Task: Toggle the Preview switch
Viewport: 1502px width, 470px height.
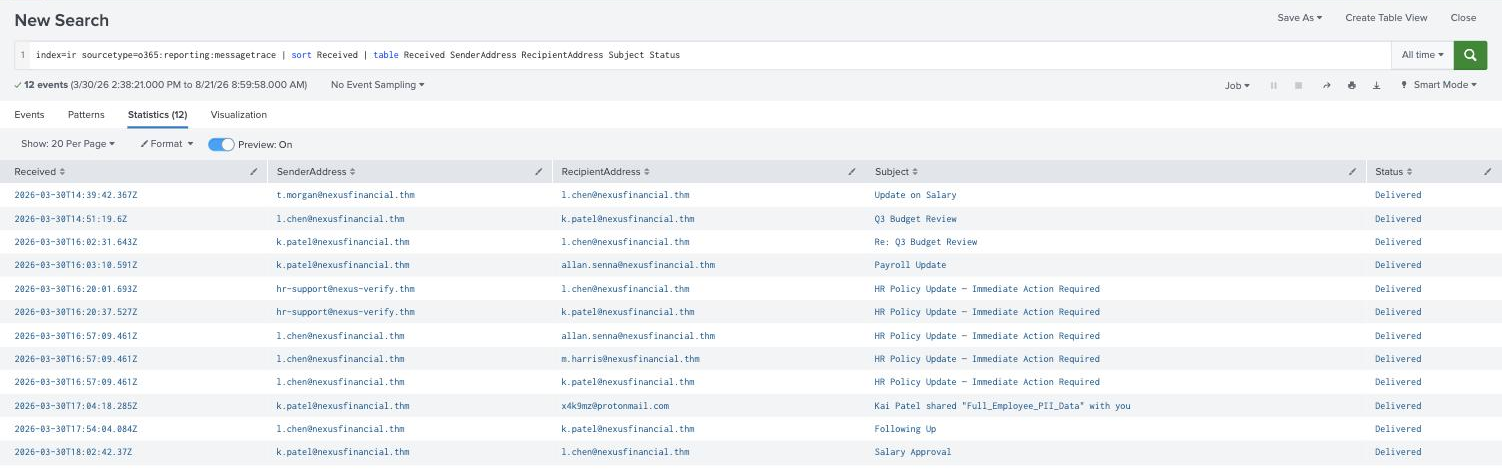Action: tap(221, 144)
